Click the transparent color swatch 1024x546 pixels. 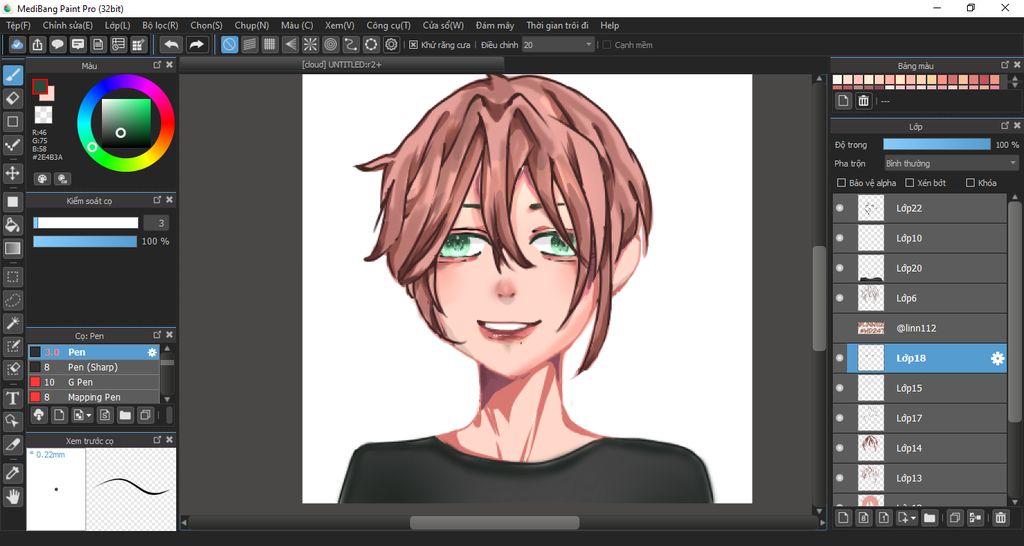[43, 115]
